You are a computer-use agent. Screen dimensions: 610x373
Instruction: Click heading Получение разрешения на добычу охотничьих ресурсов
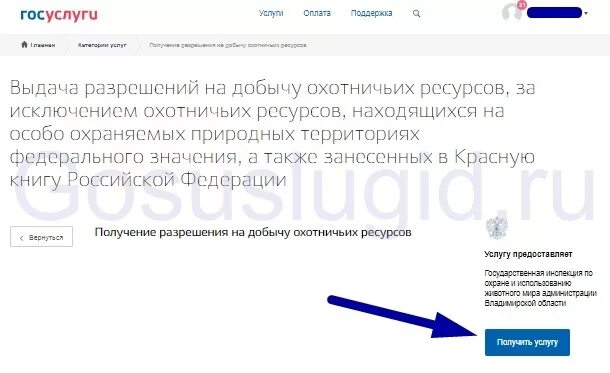(x=253, y=232)
